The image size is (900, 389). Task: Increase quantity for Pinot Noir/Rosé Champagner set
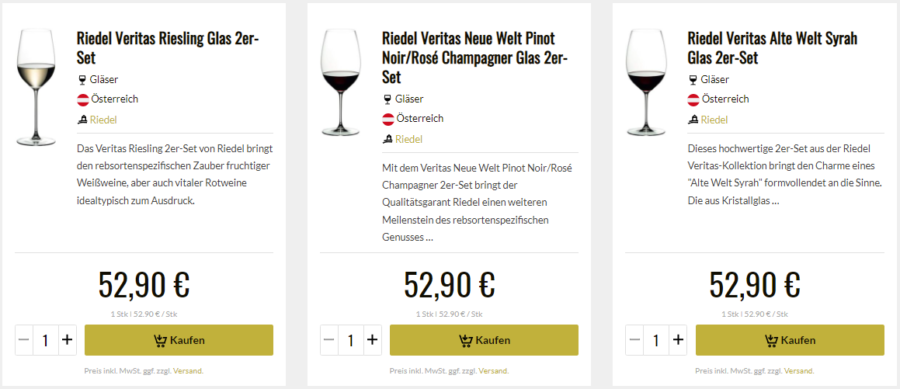pos(373,340)
